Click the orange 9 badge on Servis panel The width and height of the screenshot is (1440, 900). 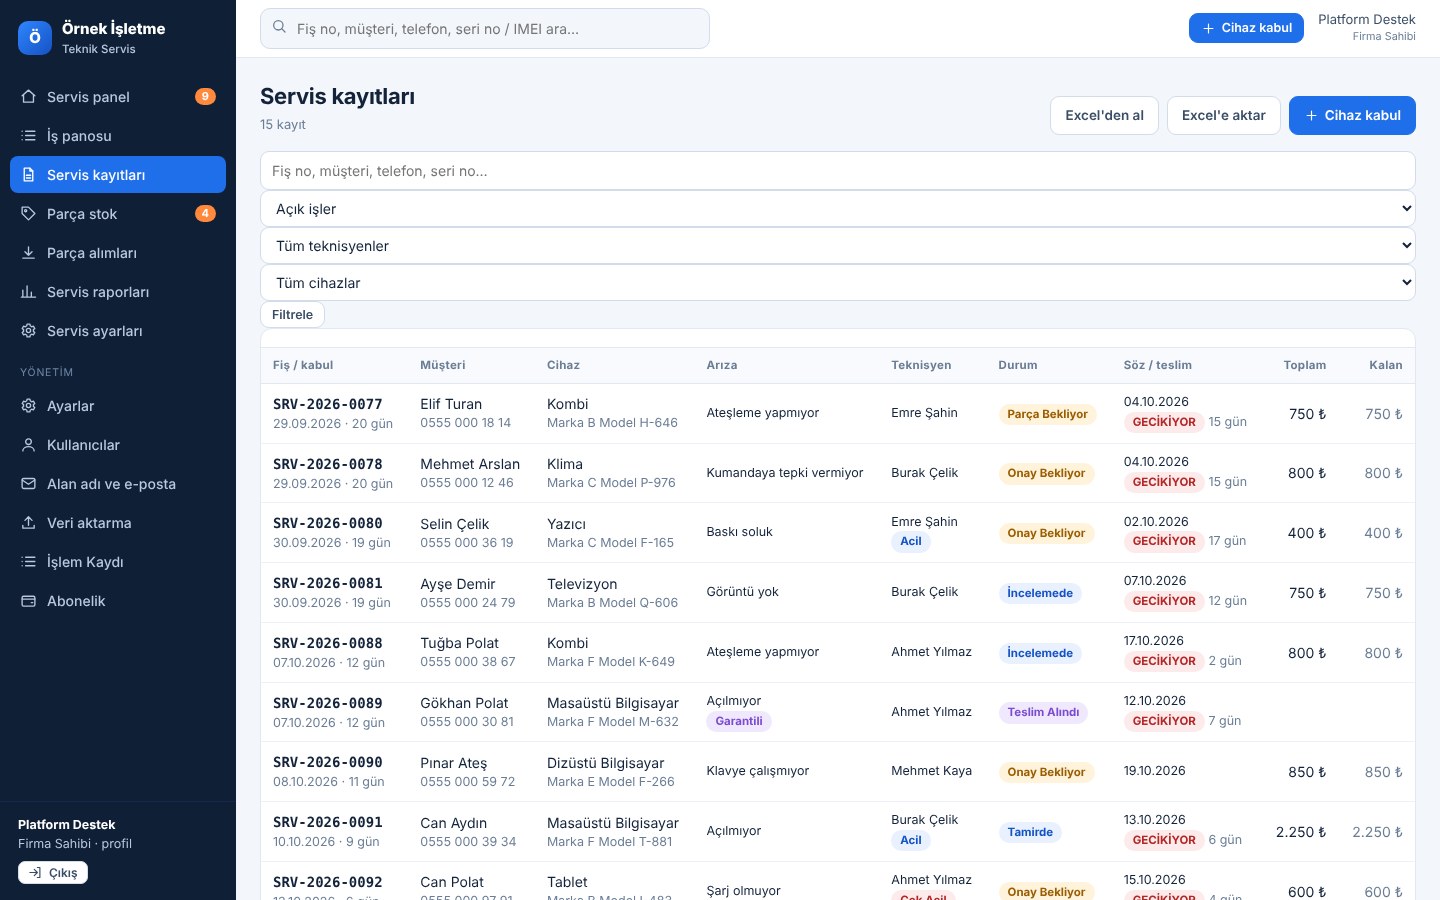point(205,97)
